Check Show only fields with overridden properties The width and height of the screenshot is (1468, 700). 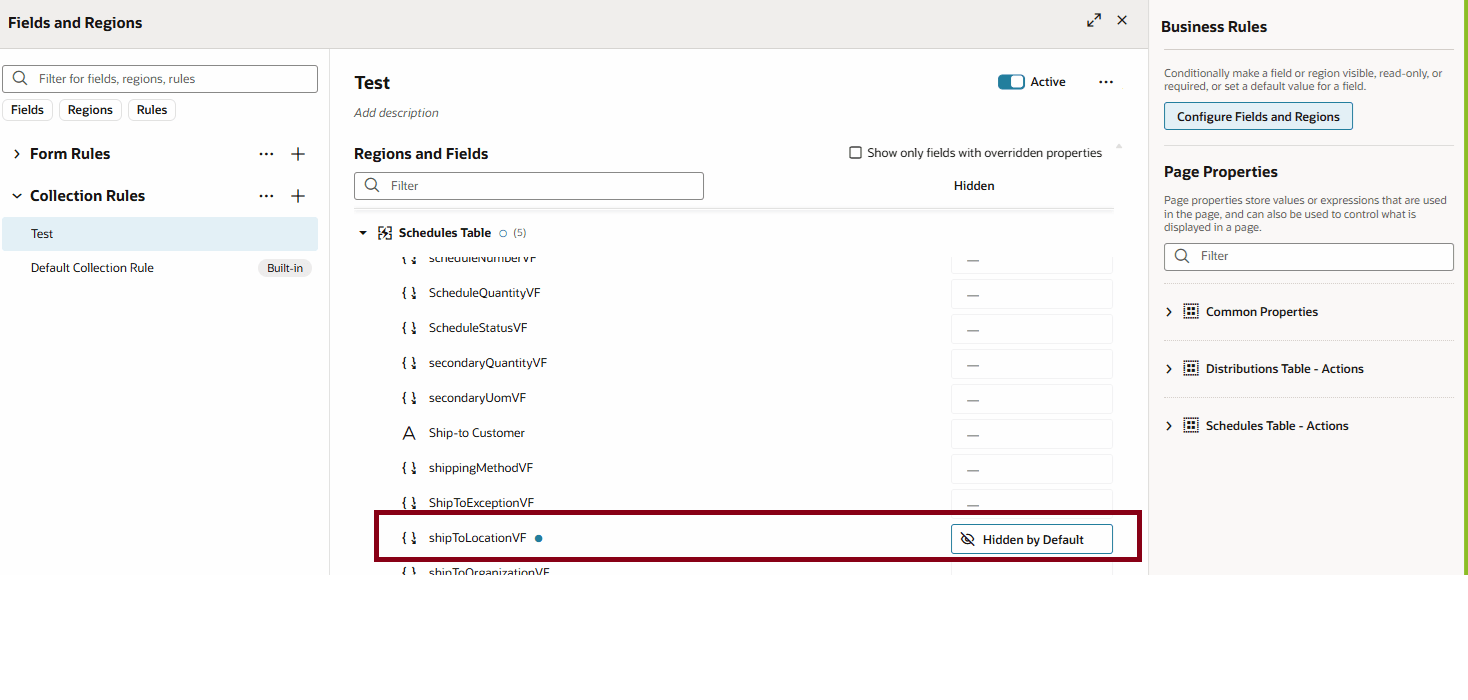coord(855,153)
